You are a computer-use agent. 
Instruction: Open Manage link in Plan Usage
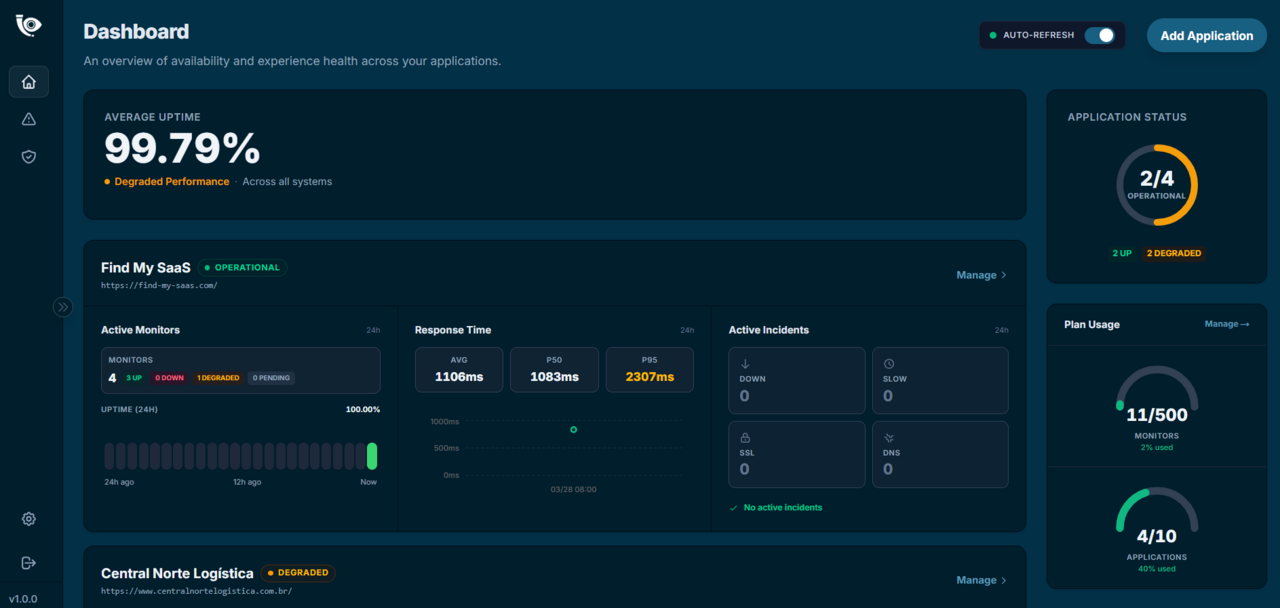click(1227, 324)
